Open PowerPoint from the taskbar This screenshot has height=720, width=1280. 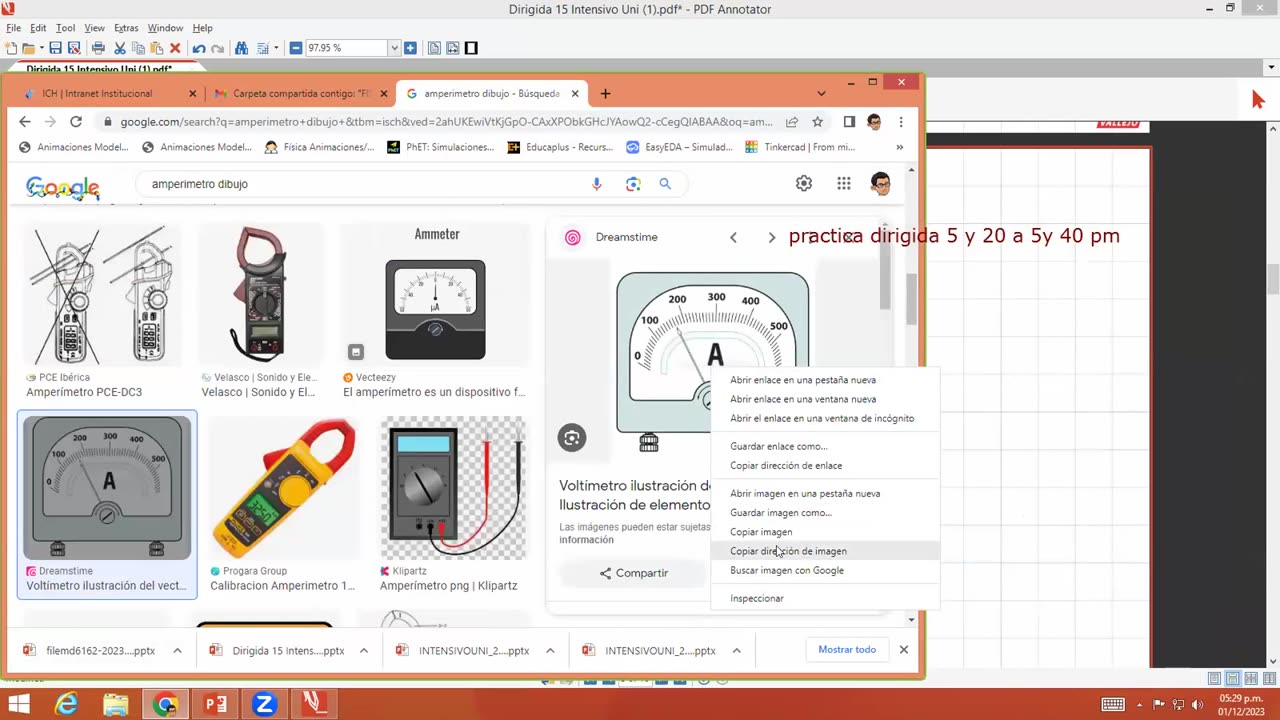tap(215, 704)
